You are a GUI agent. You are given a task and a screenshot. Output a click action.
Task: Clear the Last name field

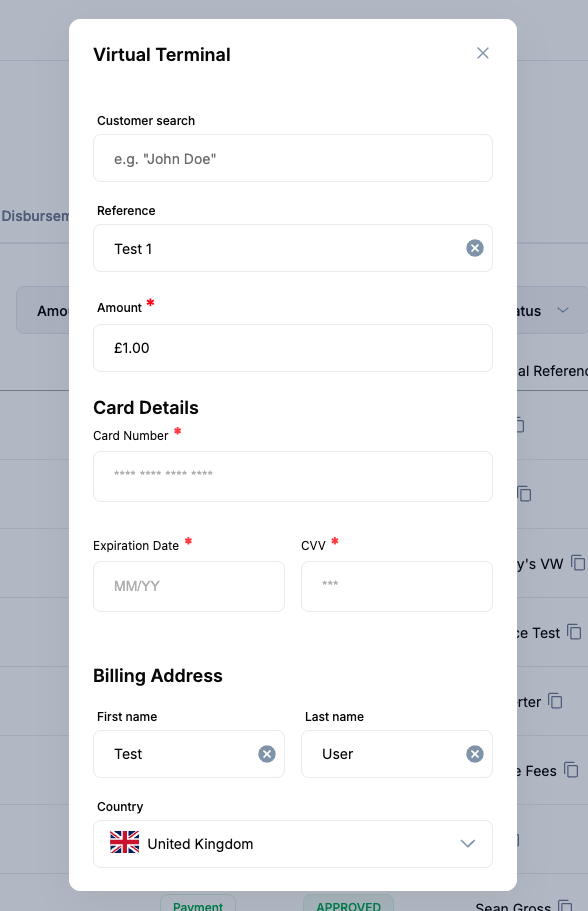[475, 754]
